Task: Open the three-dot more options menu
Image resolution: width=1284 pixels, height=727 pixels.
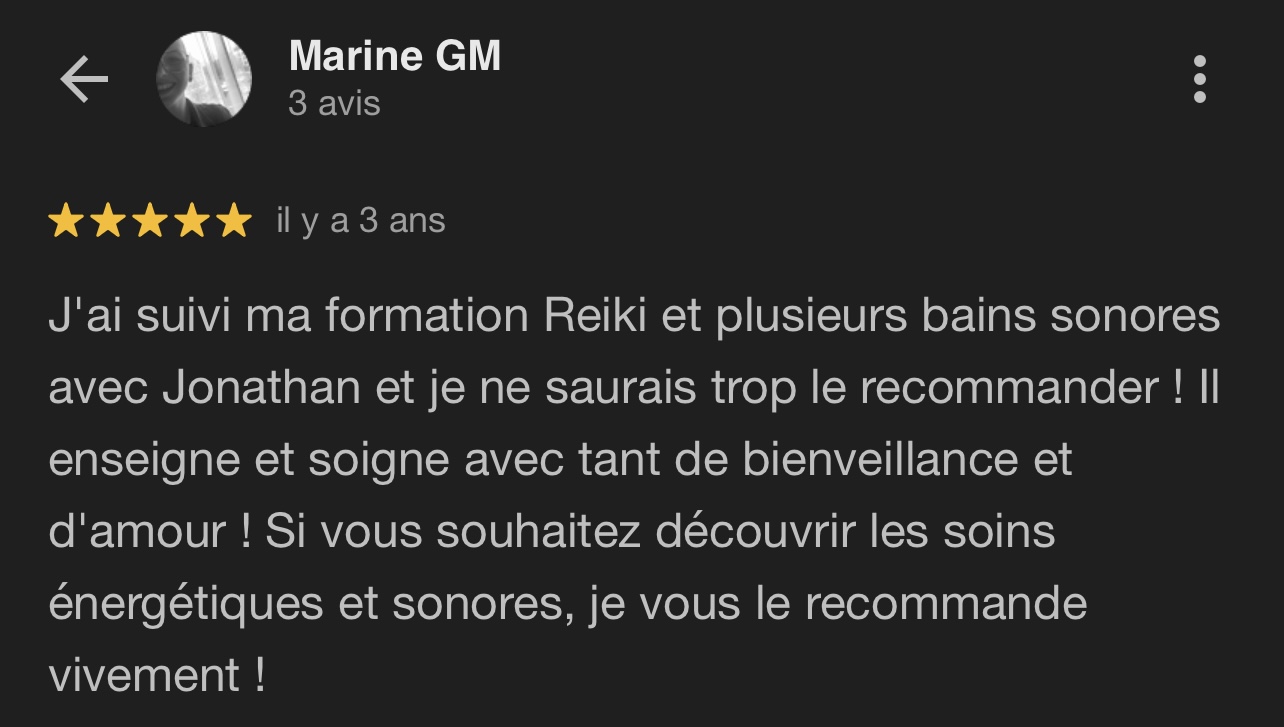Action: [1199, 79]
